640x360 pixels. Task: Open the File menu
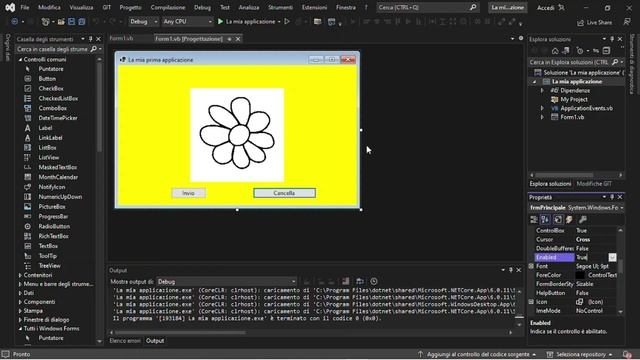(24, 7)
